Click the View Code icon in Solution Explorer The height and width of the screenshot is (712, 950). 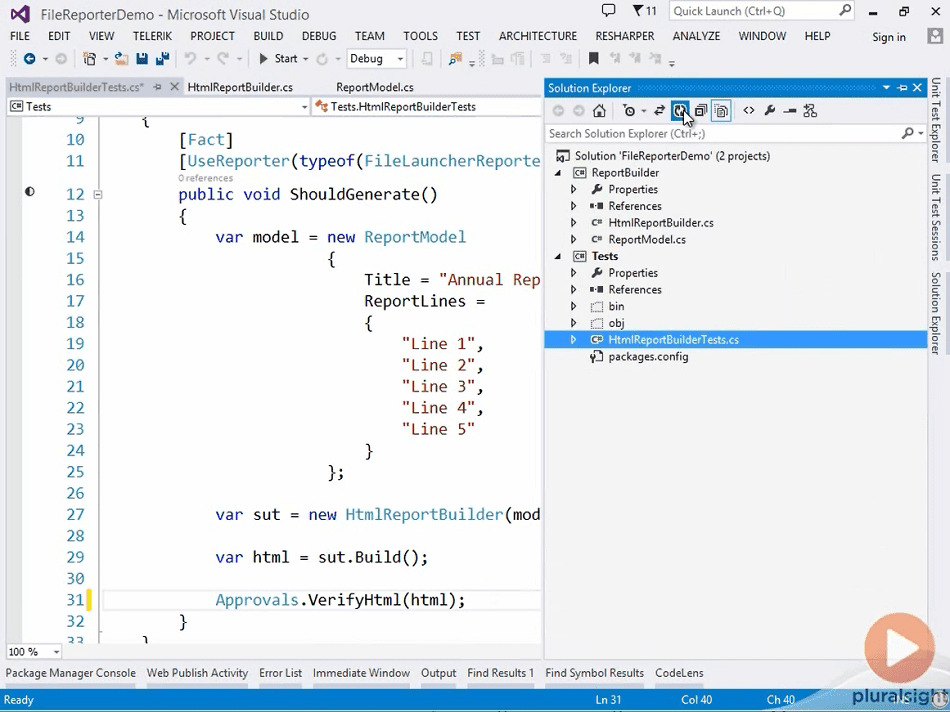click(749, 111)
